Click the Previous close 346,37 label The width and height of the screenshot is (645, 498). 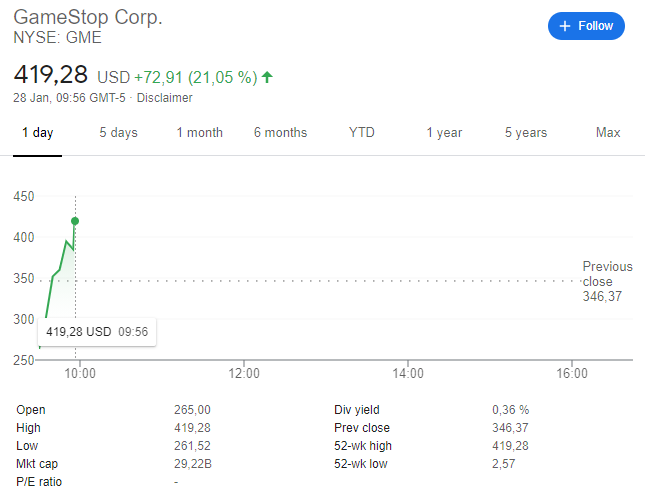[607, 281]
